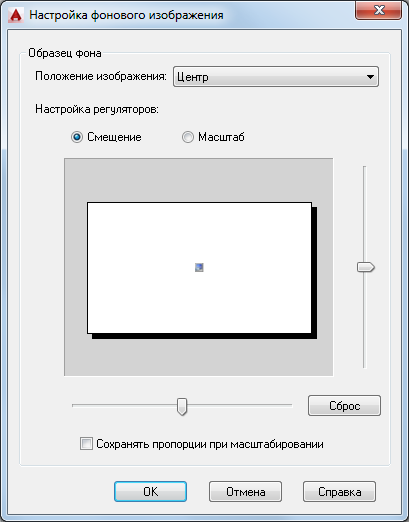Click the dropdown arrow next to Центр
The height and width of the screenshot is (522, 409).
370,77
